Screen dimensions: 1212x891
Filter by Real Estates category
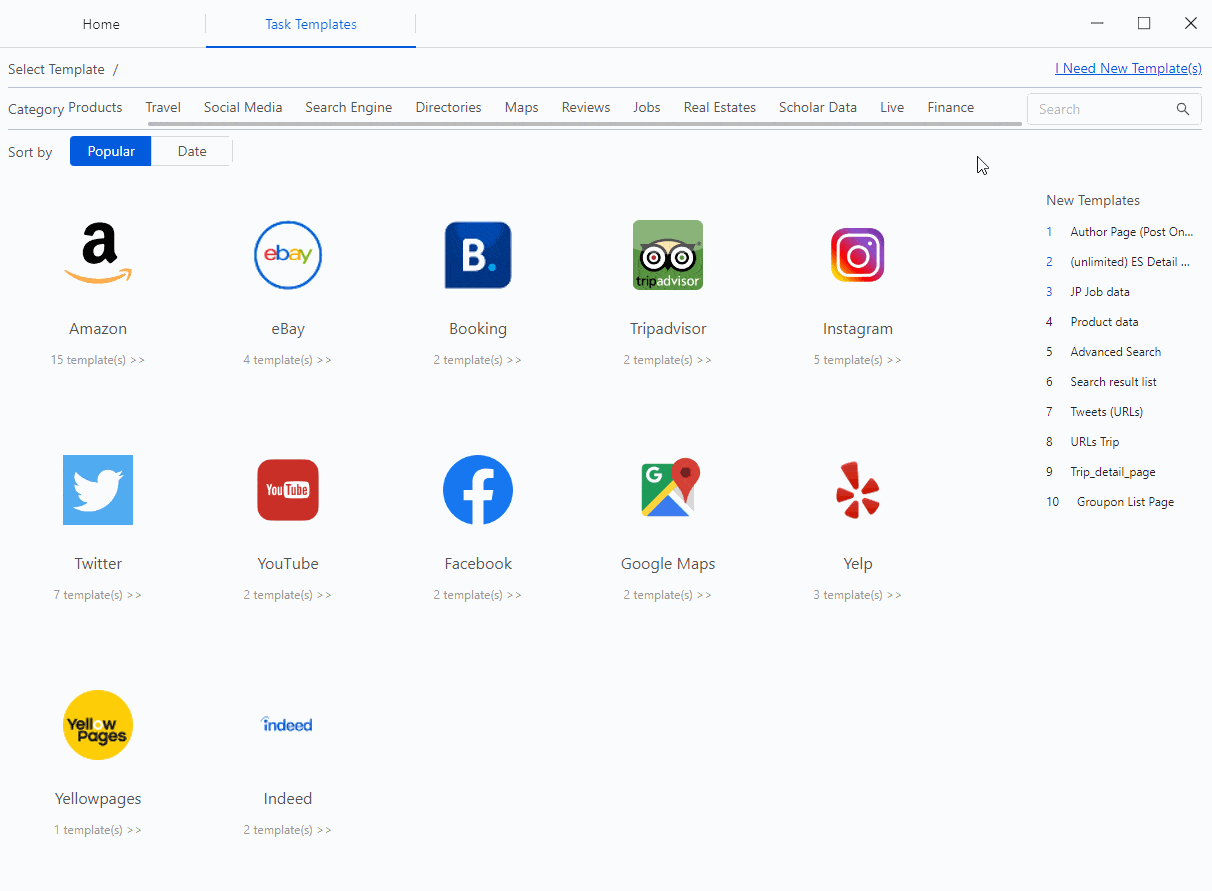point(720,107)
